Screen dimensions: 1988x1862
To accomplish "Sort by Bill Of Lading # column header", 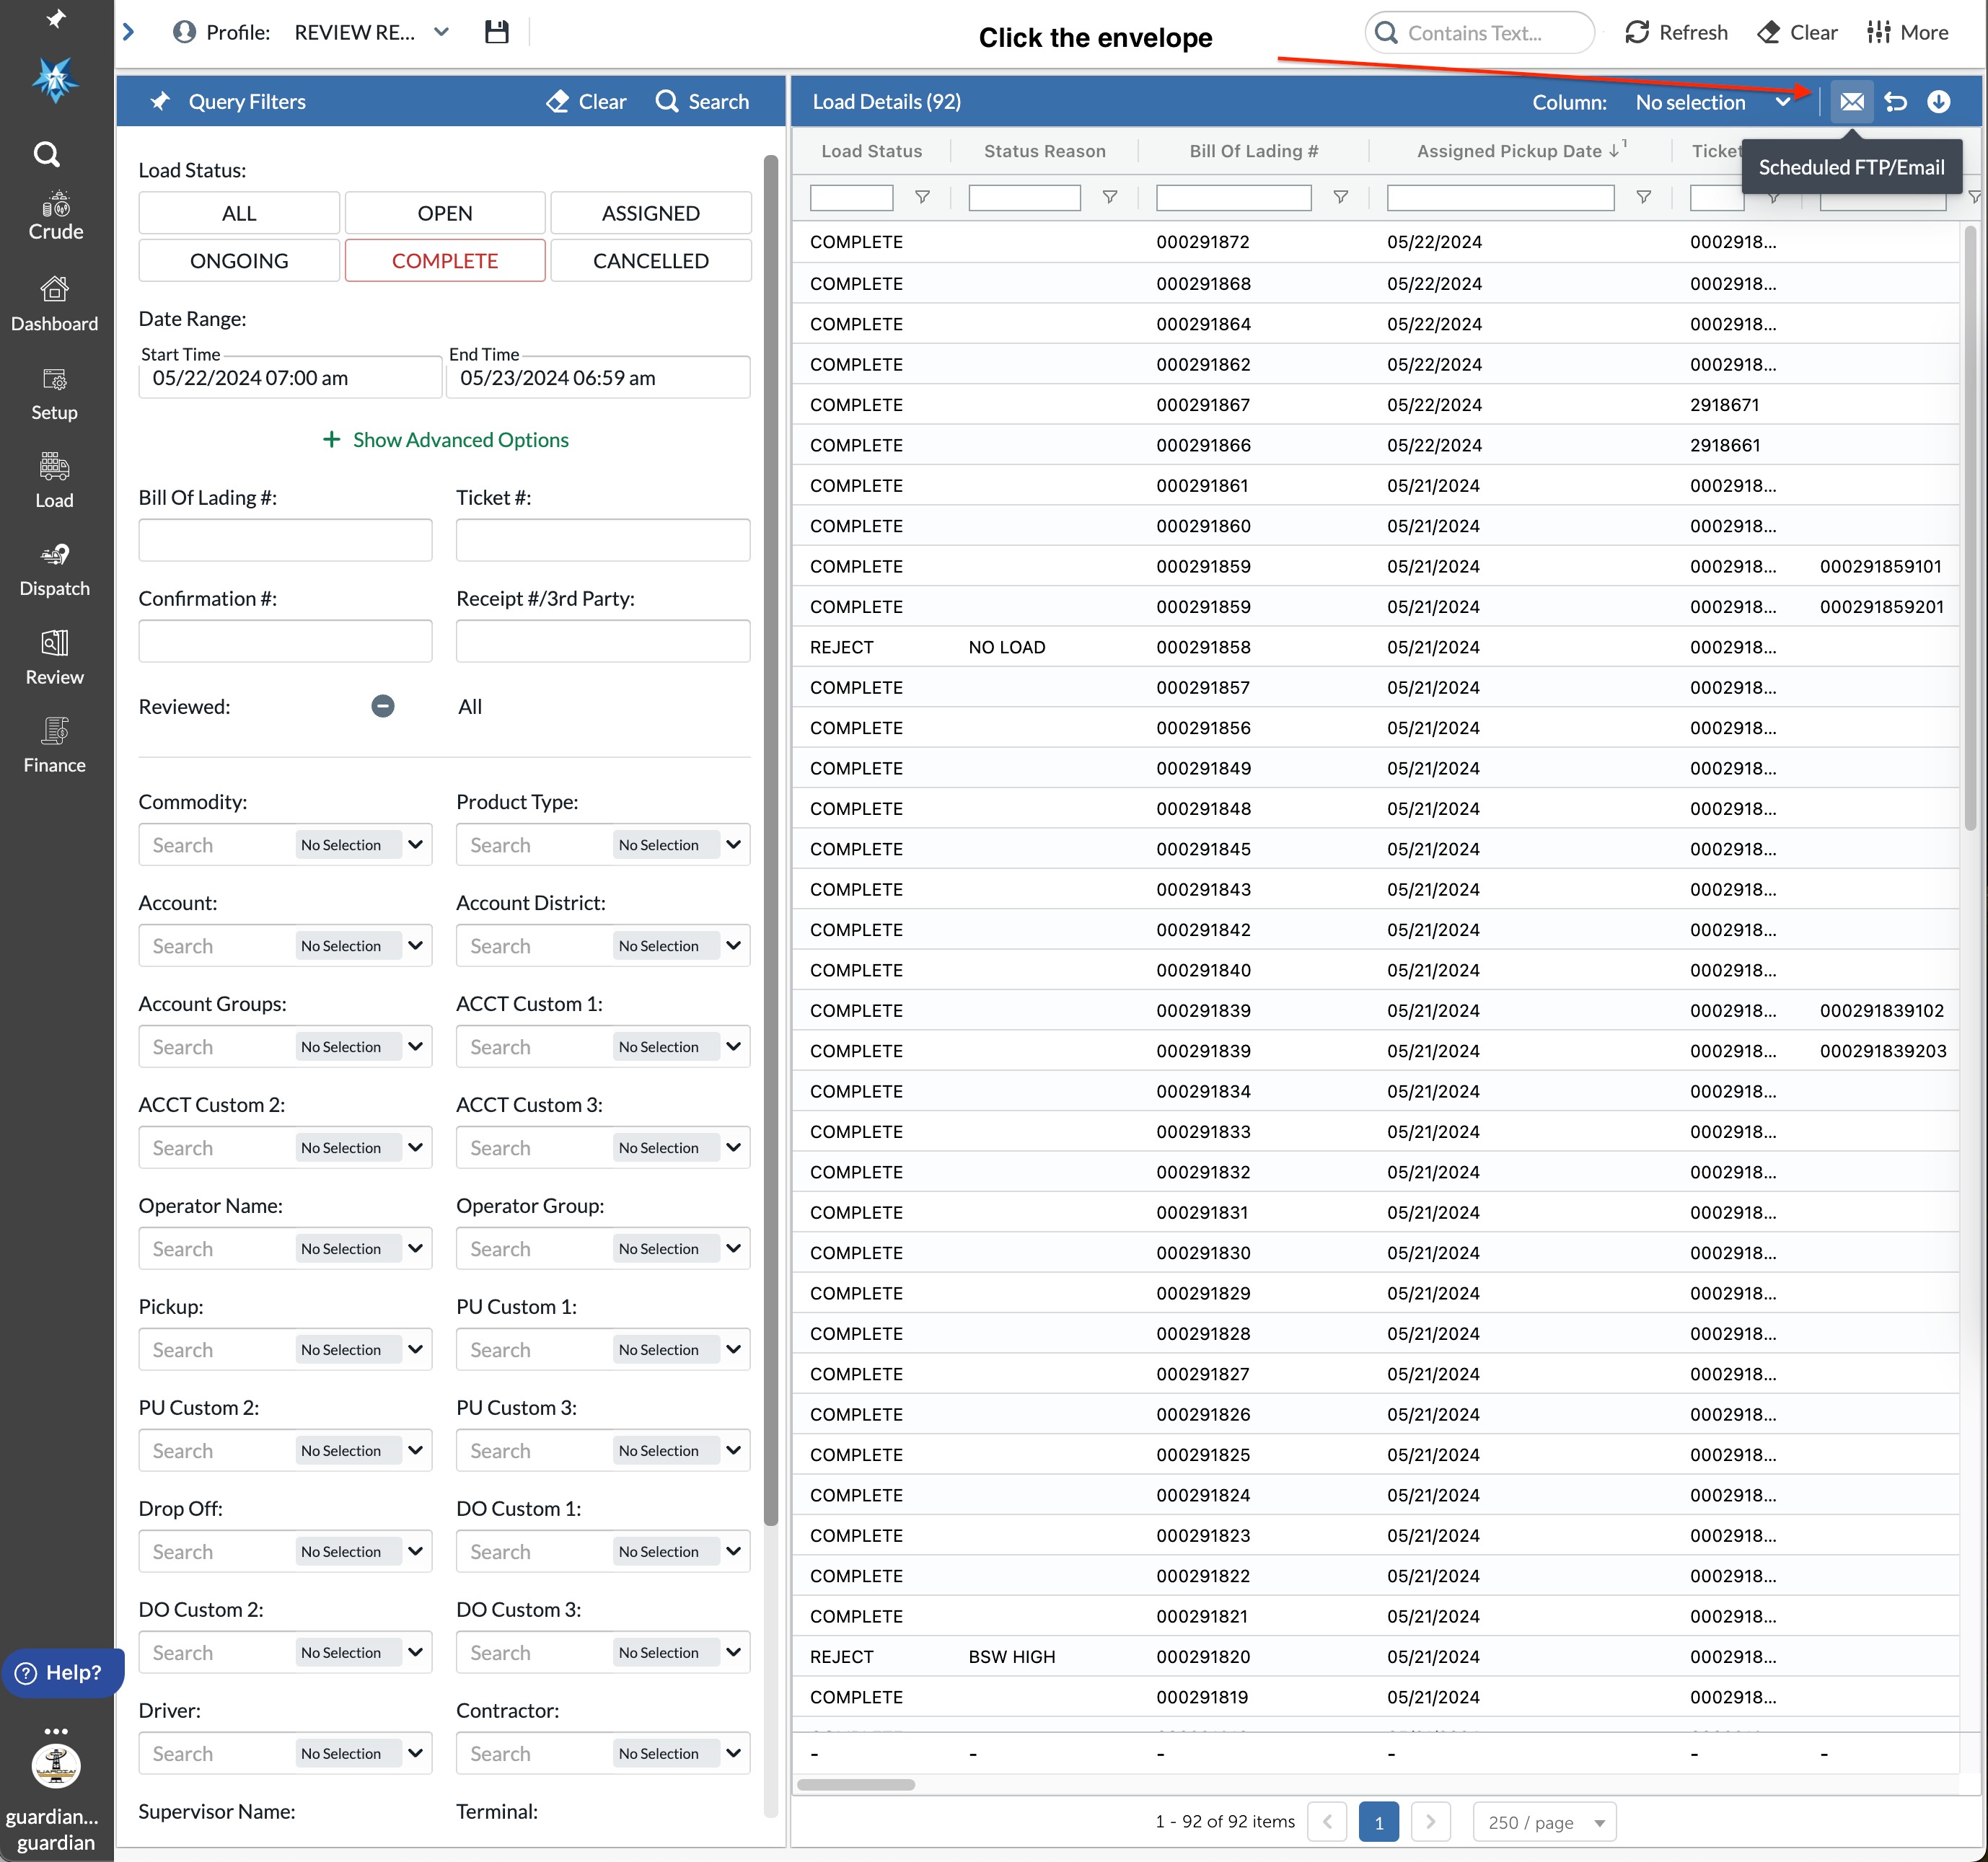I will 1253,151.
